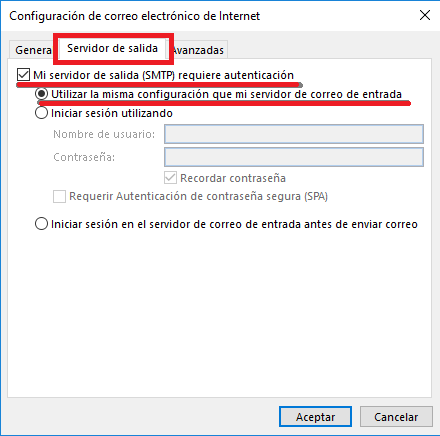440x436 pixels.
Task: Click the Nombre de usuario input field
Action: point(294,134)
